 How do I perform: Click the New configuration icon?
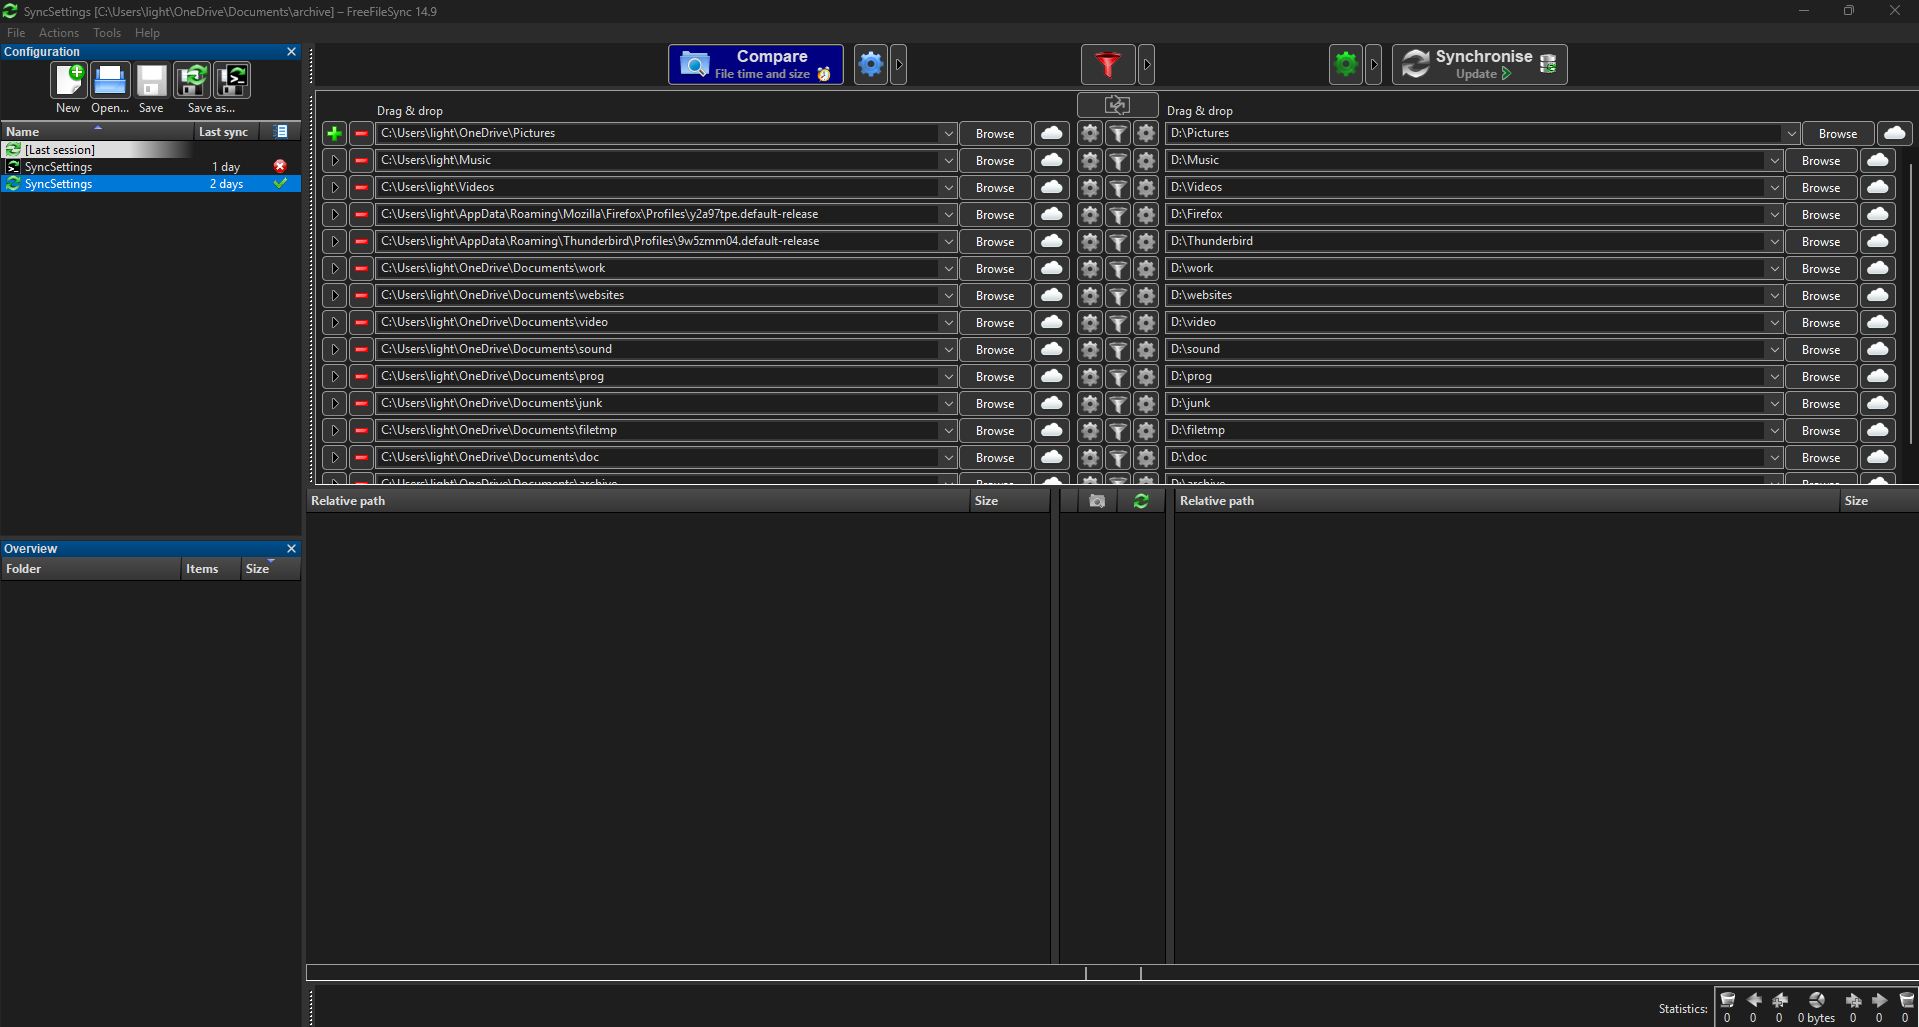coord(69,81)
